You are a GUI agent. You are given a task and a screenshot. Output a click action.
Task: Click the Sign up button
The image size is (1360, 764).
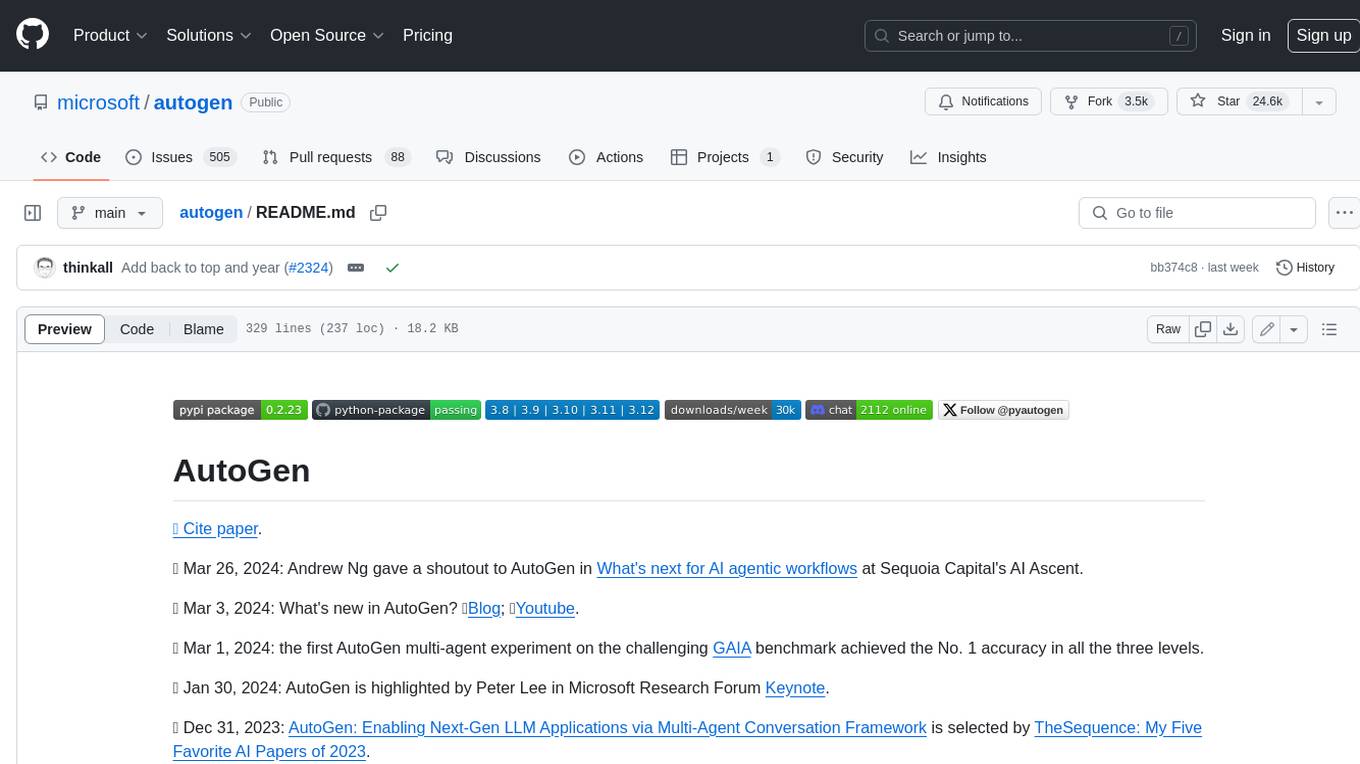[x=1323, y=35]
